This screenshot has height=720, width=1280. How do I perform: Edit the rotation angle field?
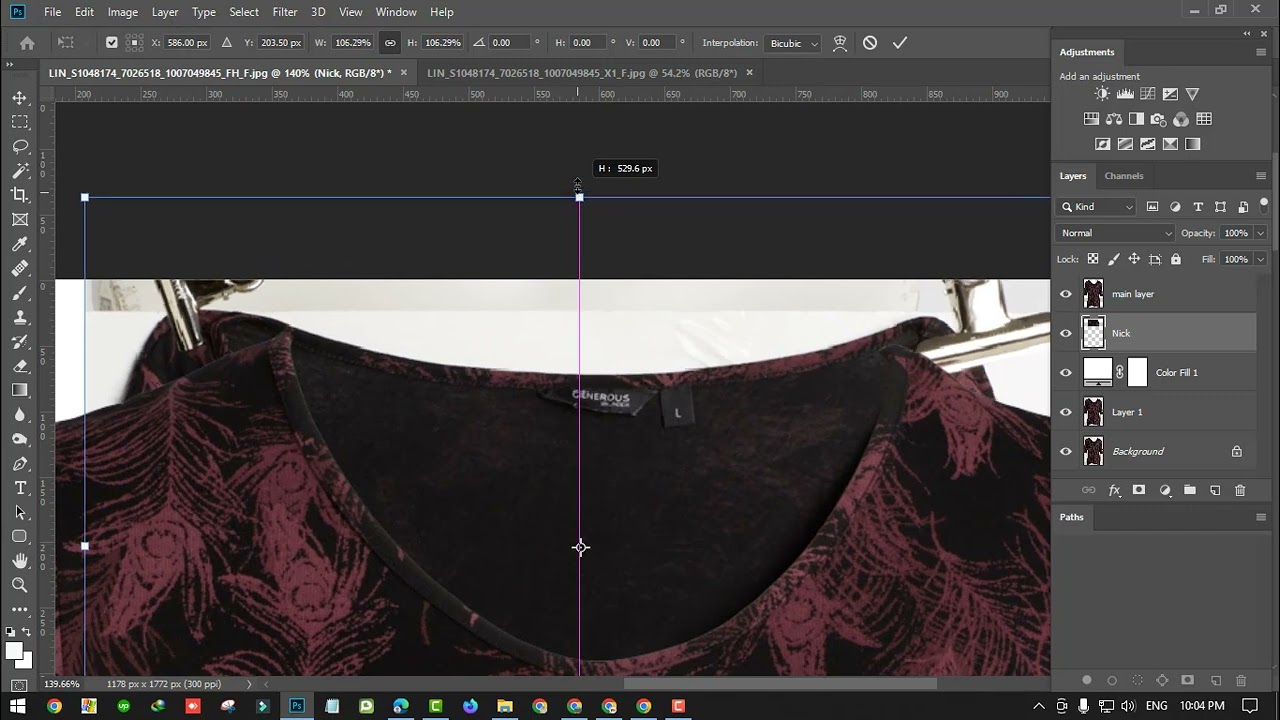(508, 43)
